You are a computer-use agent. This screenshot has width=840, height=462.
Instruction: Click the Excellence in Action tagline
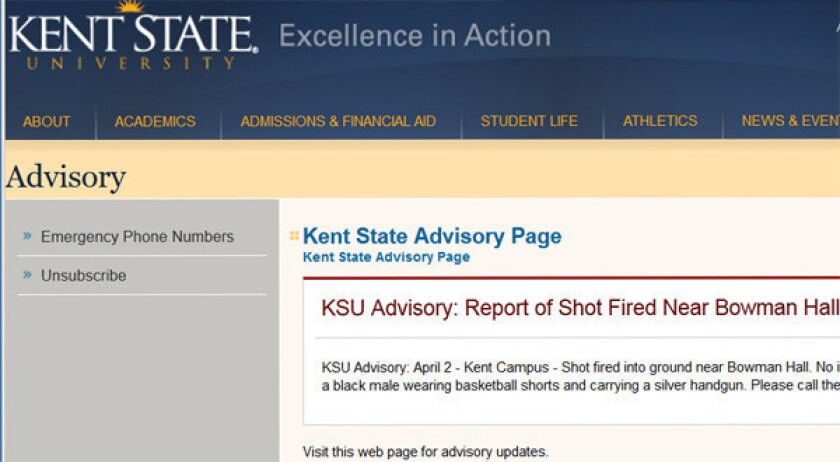click(x=415, y=36)
